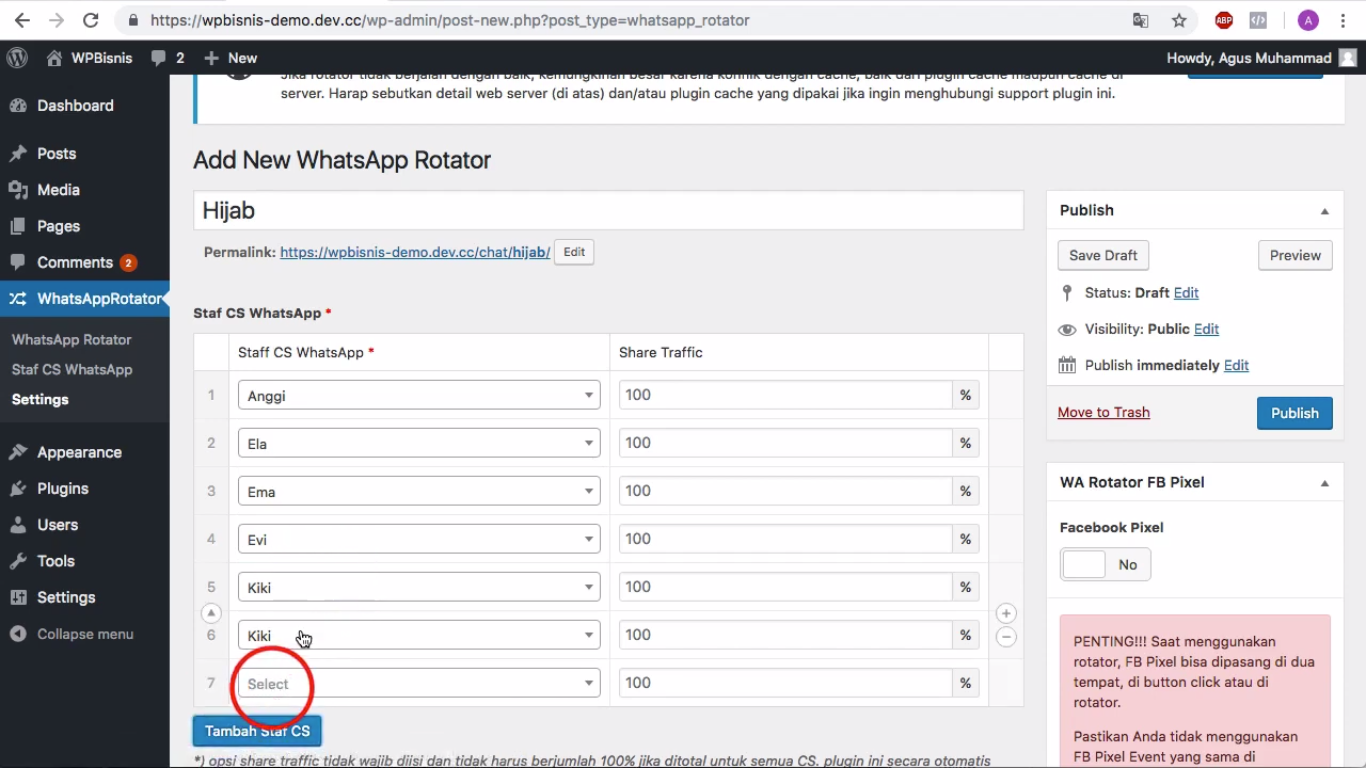
Task: Go forward in the browser
Action: [x=57, y=20]
